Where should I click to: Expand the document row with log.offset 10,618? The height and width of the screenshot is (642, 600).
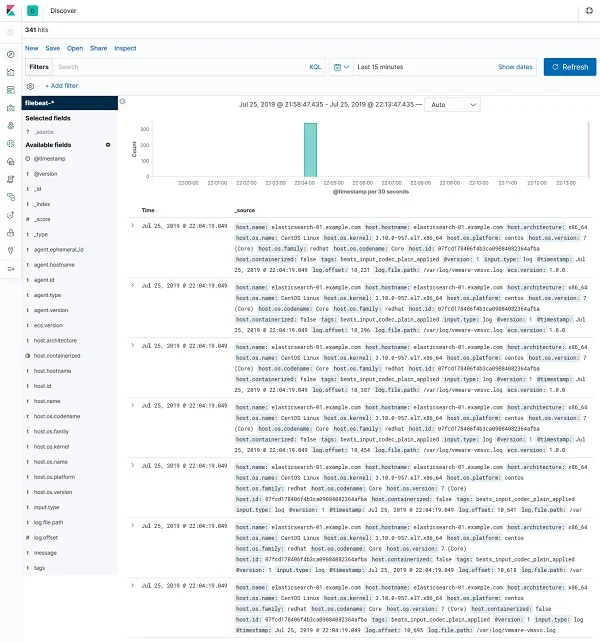133,525
